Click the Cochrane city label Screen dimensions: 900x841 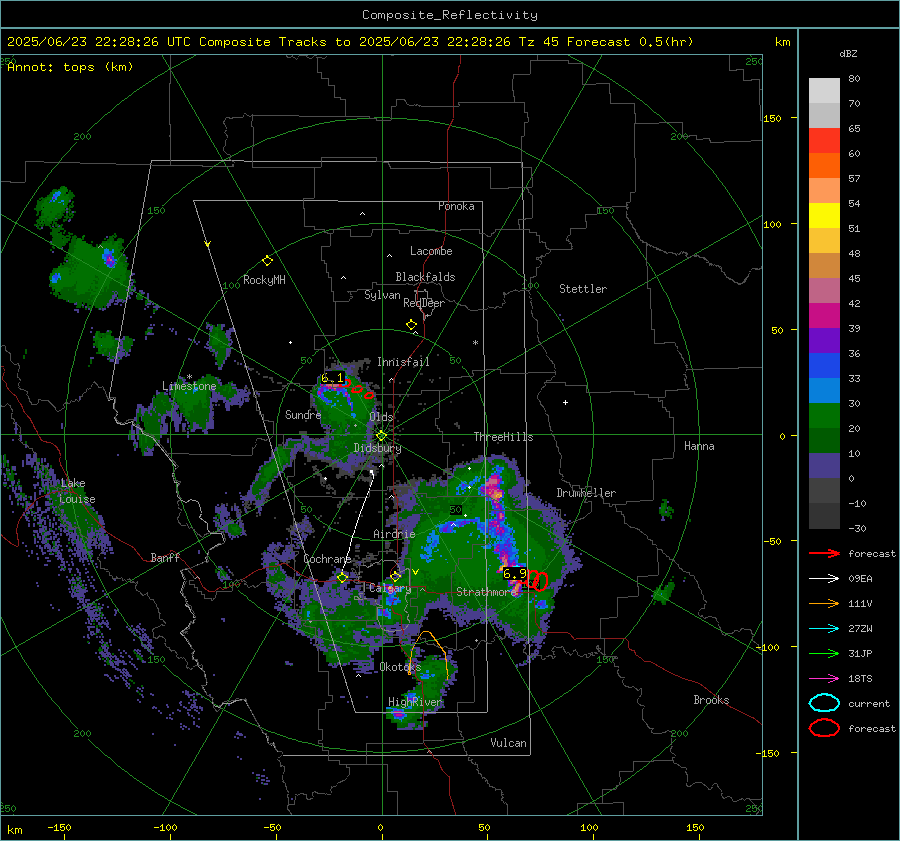pos(327,559)
